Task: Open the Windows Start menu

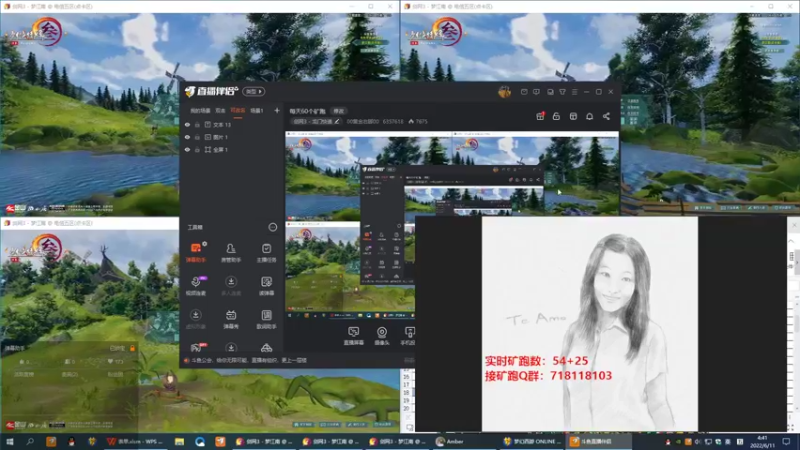Action: point(10,441)
